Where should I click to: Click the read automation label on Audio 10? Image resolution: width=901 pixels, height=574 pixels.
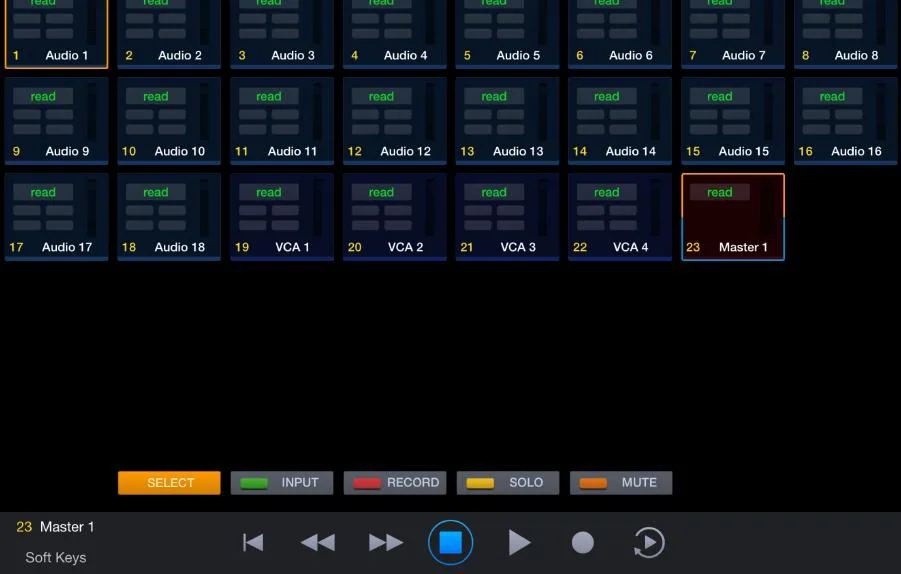point(156,97)
